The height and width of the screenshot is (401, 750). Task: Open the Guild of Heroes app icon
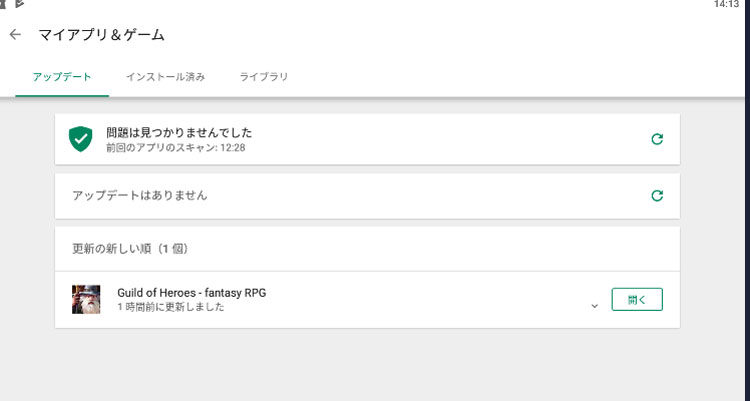pyautogui.click(x=86, y=300)
